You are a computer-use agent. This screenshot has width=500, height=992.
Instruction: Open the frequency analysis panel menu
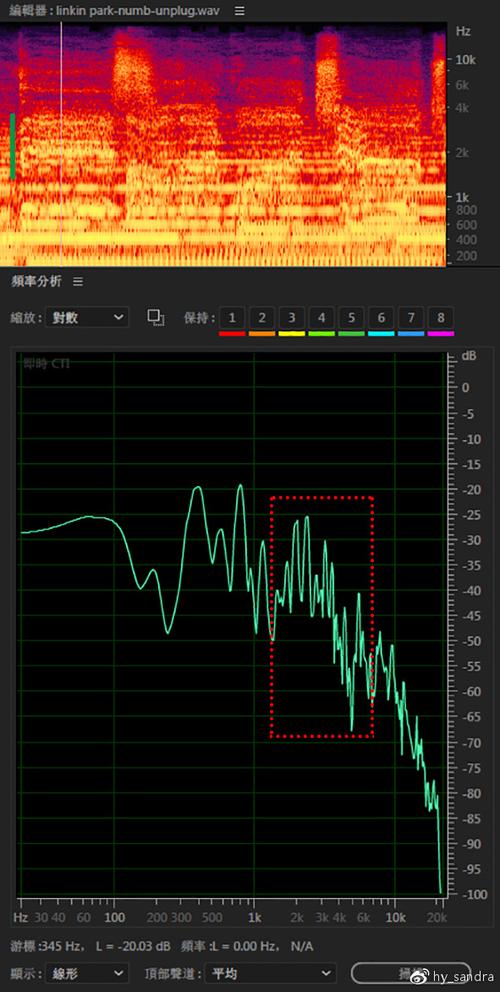tap(78, 282)
